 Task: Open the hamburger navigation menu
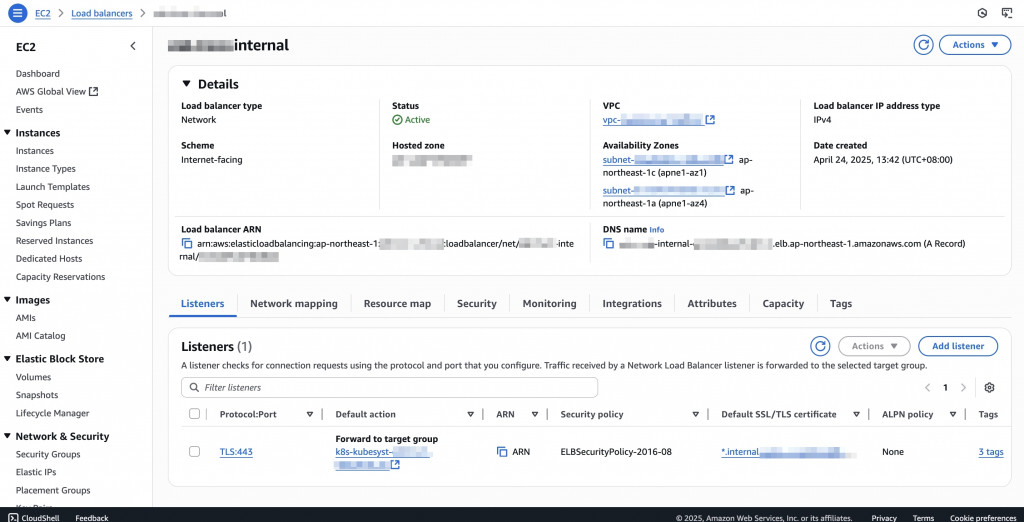[x=18, y=12]
